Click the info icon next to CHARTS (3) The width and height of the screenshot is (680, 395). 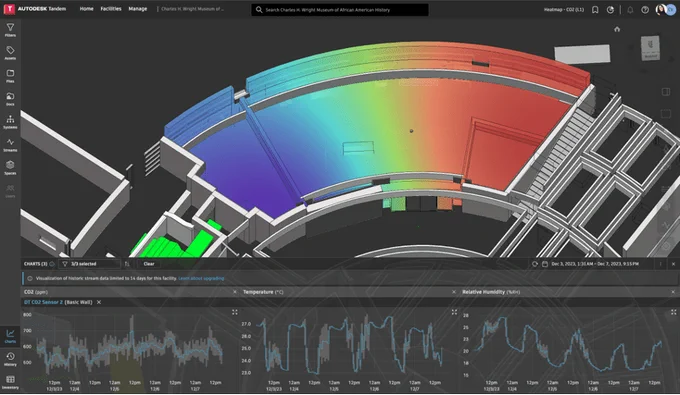tap(52, 264)
